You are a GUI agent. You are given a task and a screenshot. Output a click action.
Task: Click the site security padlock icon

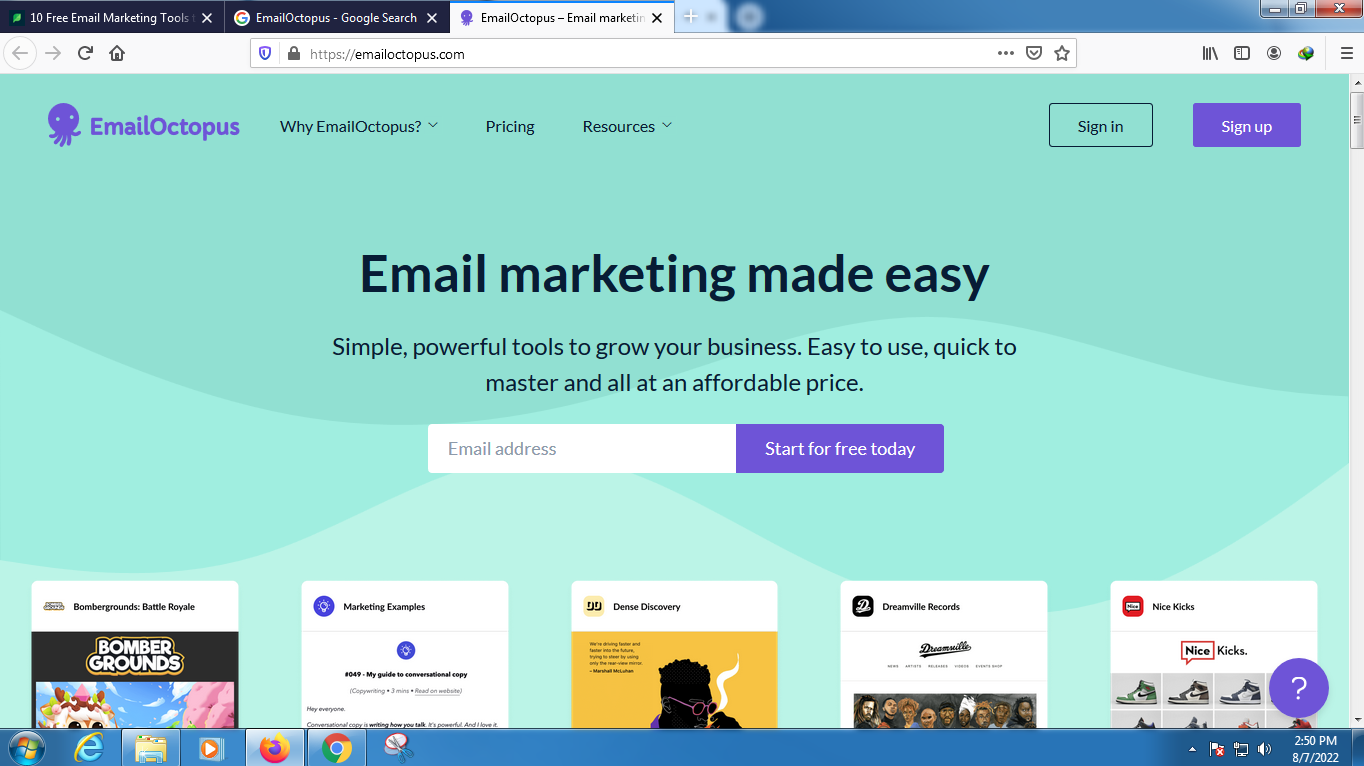tap(294, 54)
